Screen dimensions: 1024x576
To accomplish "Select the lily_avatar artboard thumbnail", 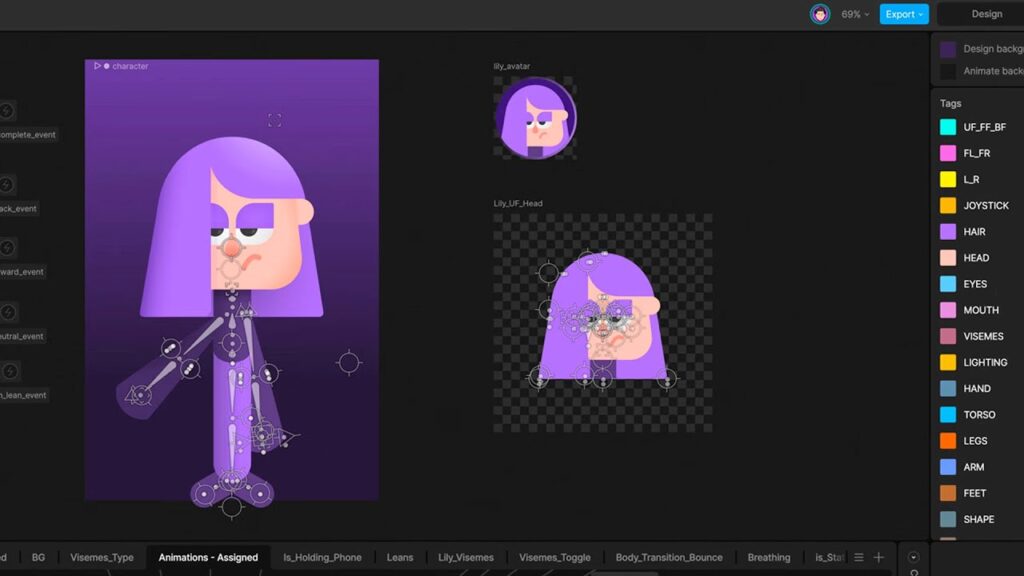I will [x=535, y=118].
